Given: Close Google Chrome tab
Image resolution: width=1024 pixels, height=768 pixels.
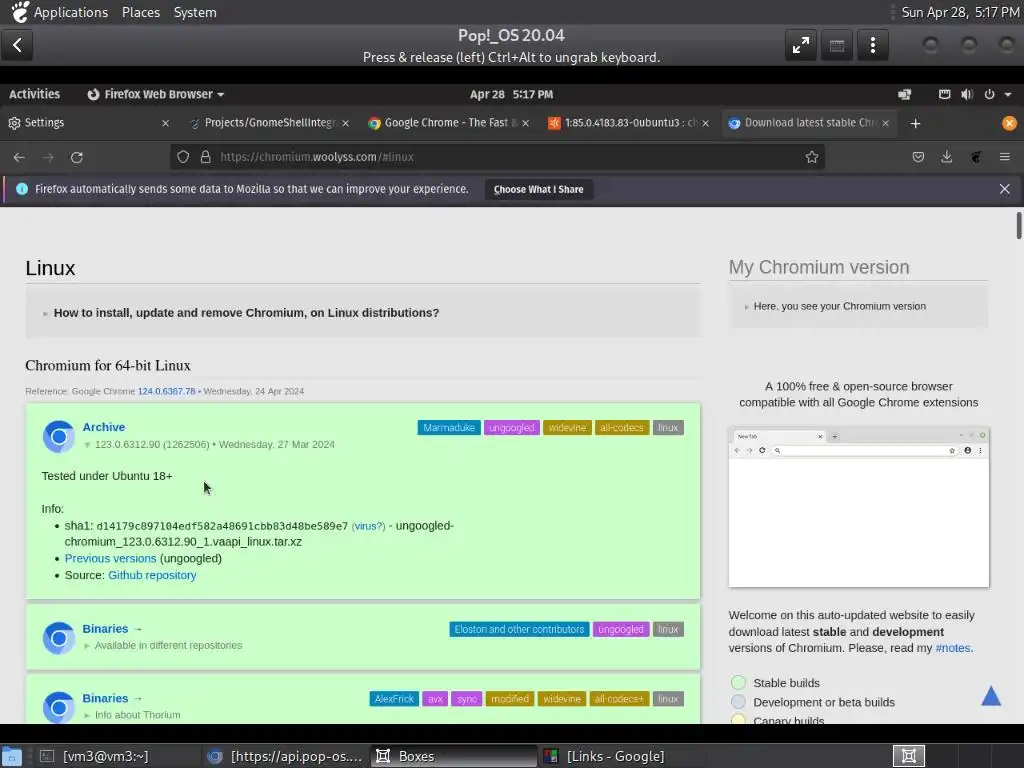Looking at the screenshot, I should (526, 123).
